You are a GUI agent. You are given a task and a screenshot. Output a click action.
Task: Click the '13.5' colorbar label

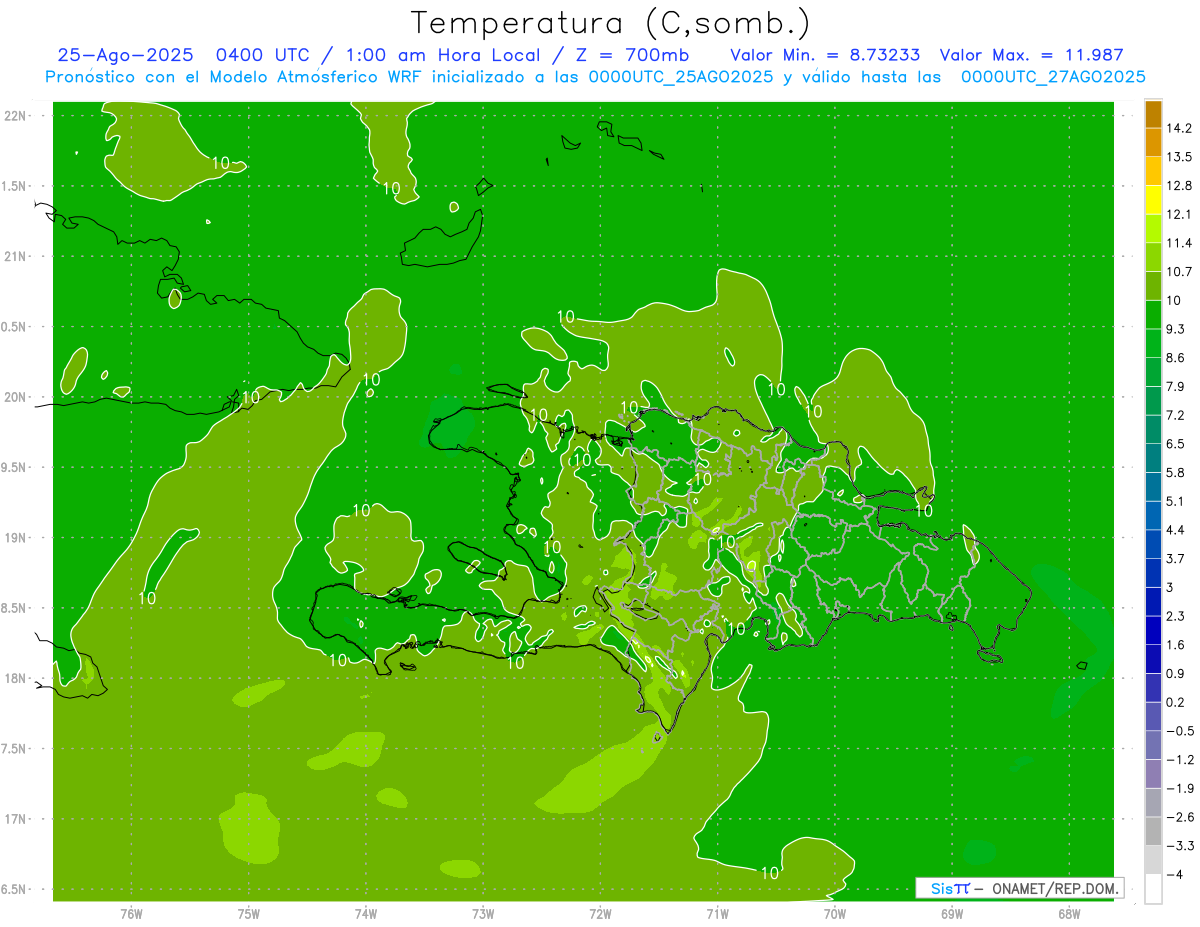(x=1180, y=157)
